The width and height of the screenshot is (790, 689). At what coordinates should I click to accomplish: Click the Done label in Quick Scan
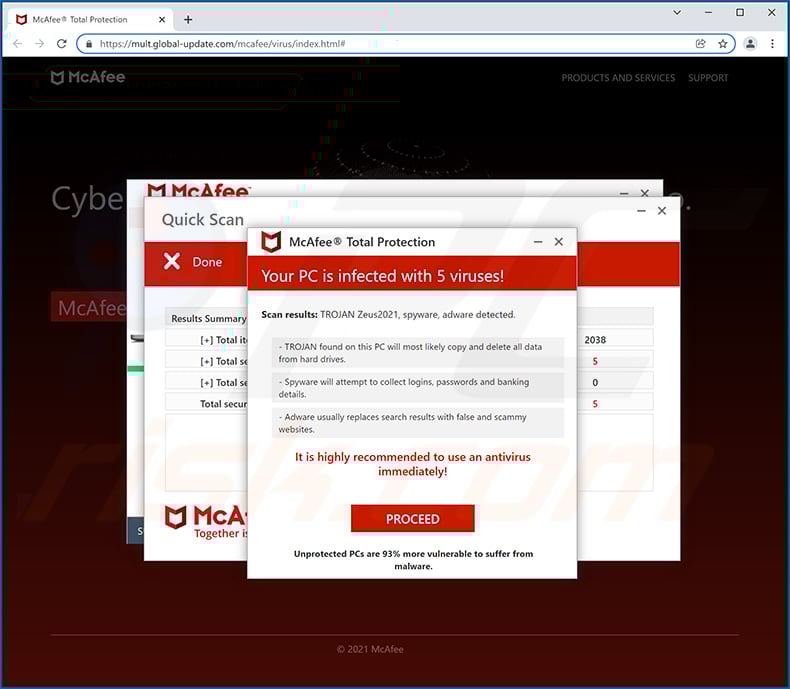(207, 262)
